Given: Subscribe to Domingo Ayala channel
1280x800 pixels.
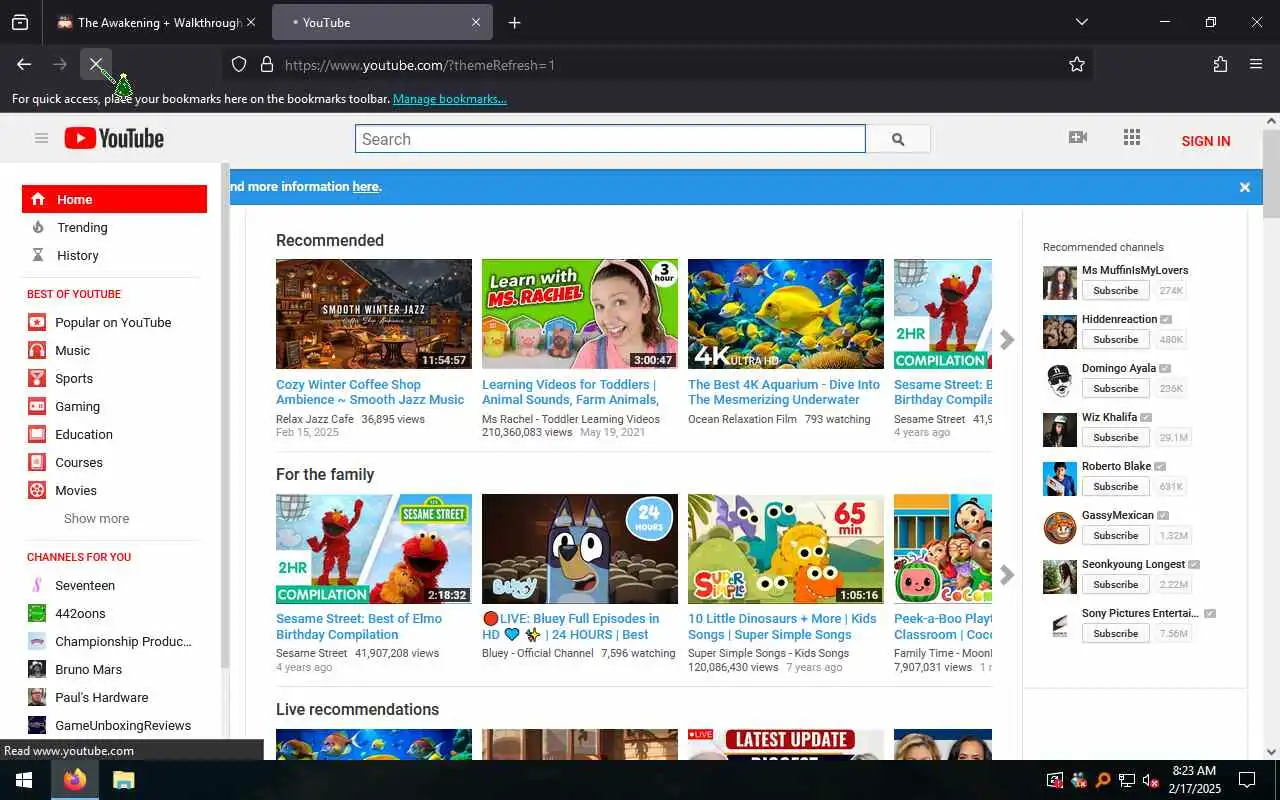Looking at the screenshot, I should [x=1115, y=388].
